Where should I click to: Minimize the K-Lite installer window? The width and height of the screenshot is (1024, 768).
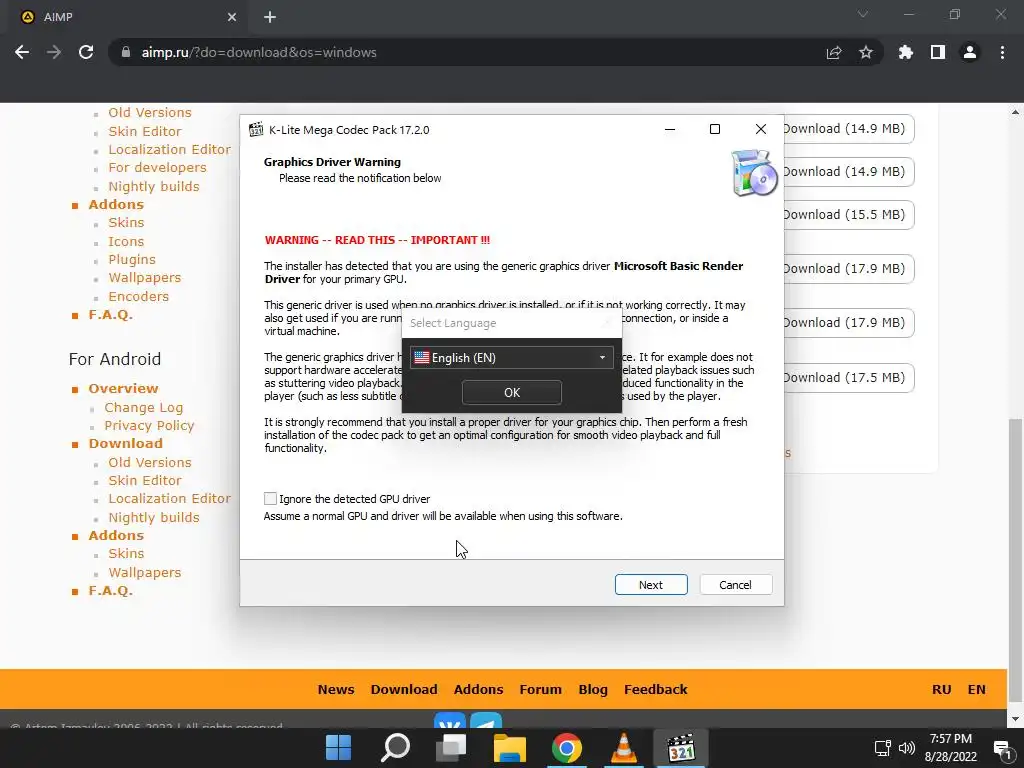(669, 129)
